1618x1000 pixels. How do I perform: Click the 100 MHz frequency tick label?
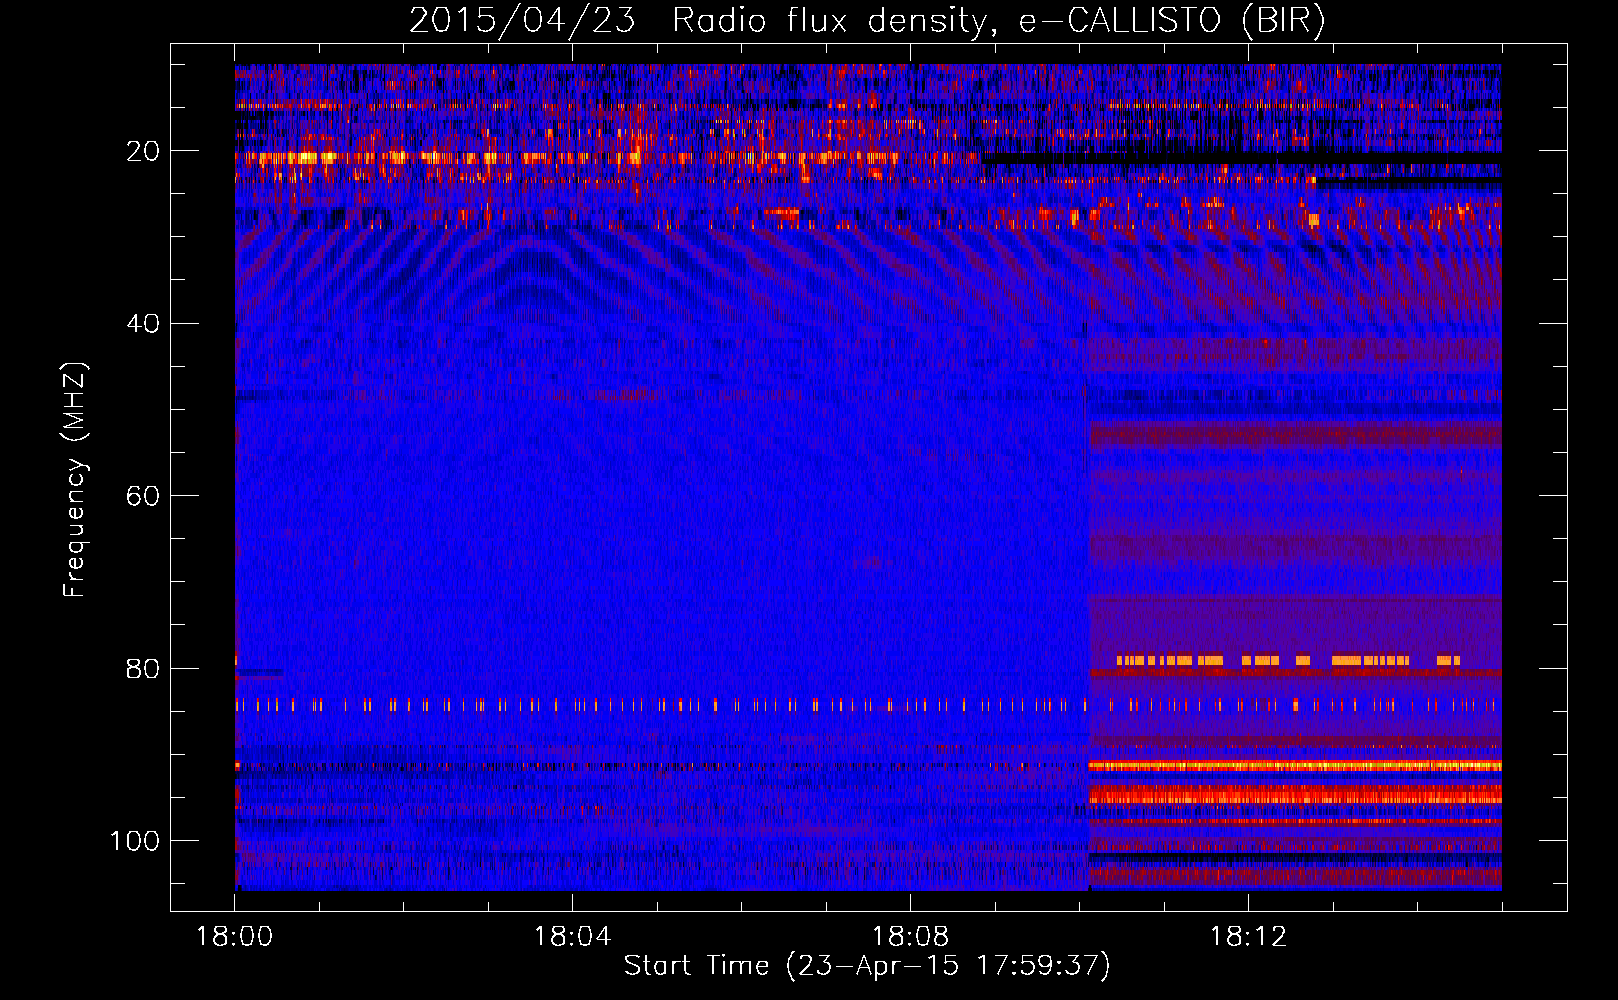tap(135, 841)
